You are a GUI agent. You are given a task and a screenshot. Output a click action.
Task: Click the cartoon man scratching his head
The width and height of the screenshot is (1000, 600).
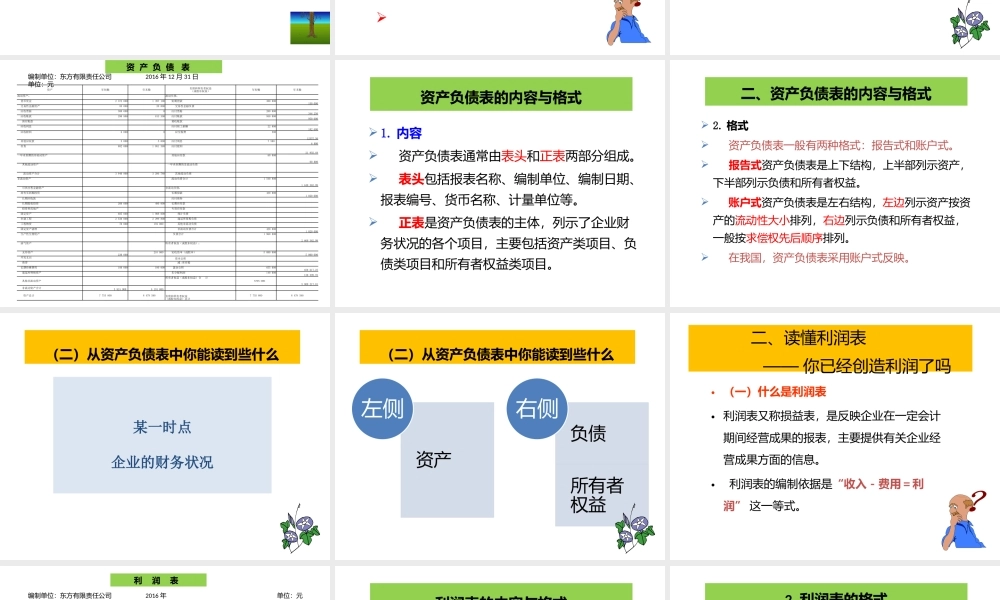[x=630, y=22]
